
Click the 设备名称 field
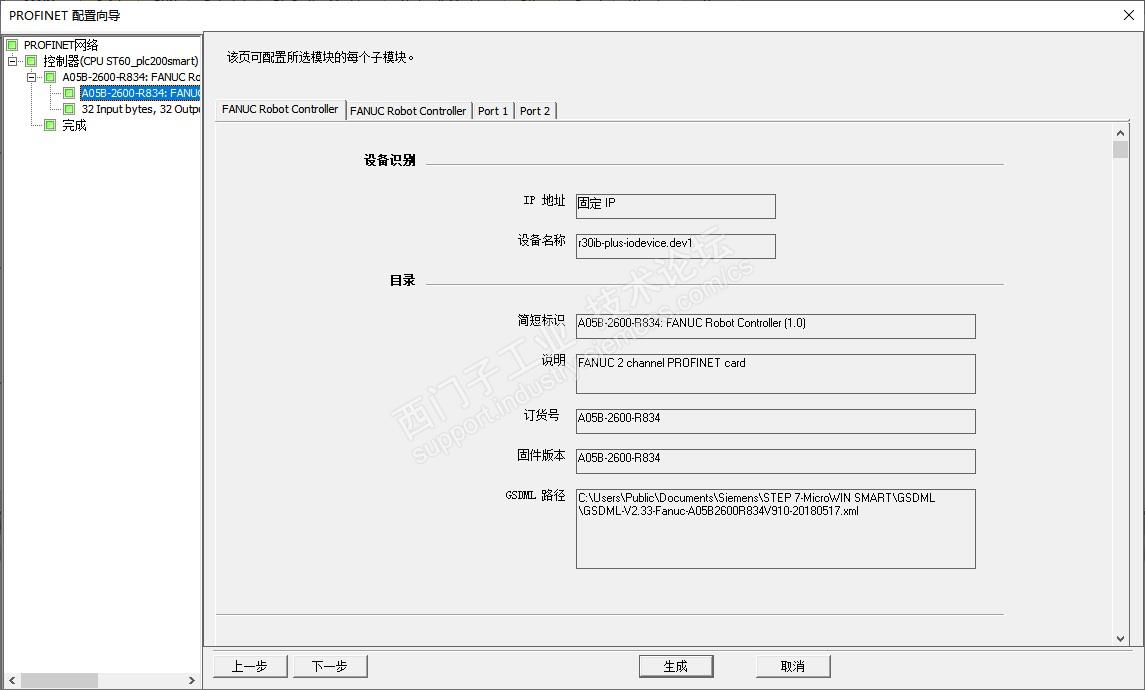675,246
